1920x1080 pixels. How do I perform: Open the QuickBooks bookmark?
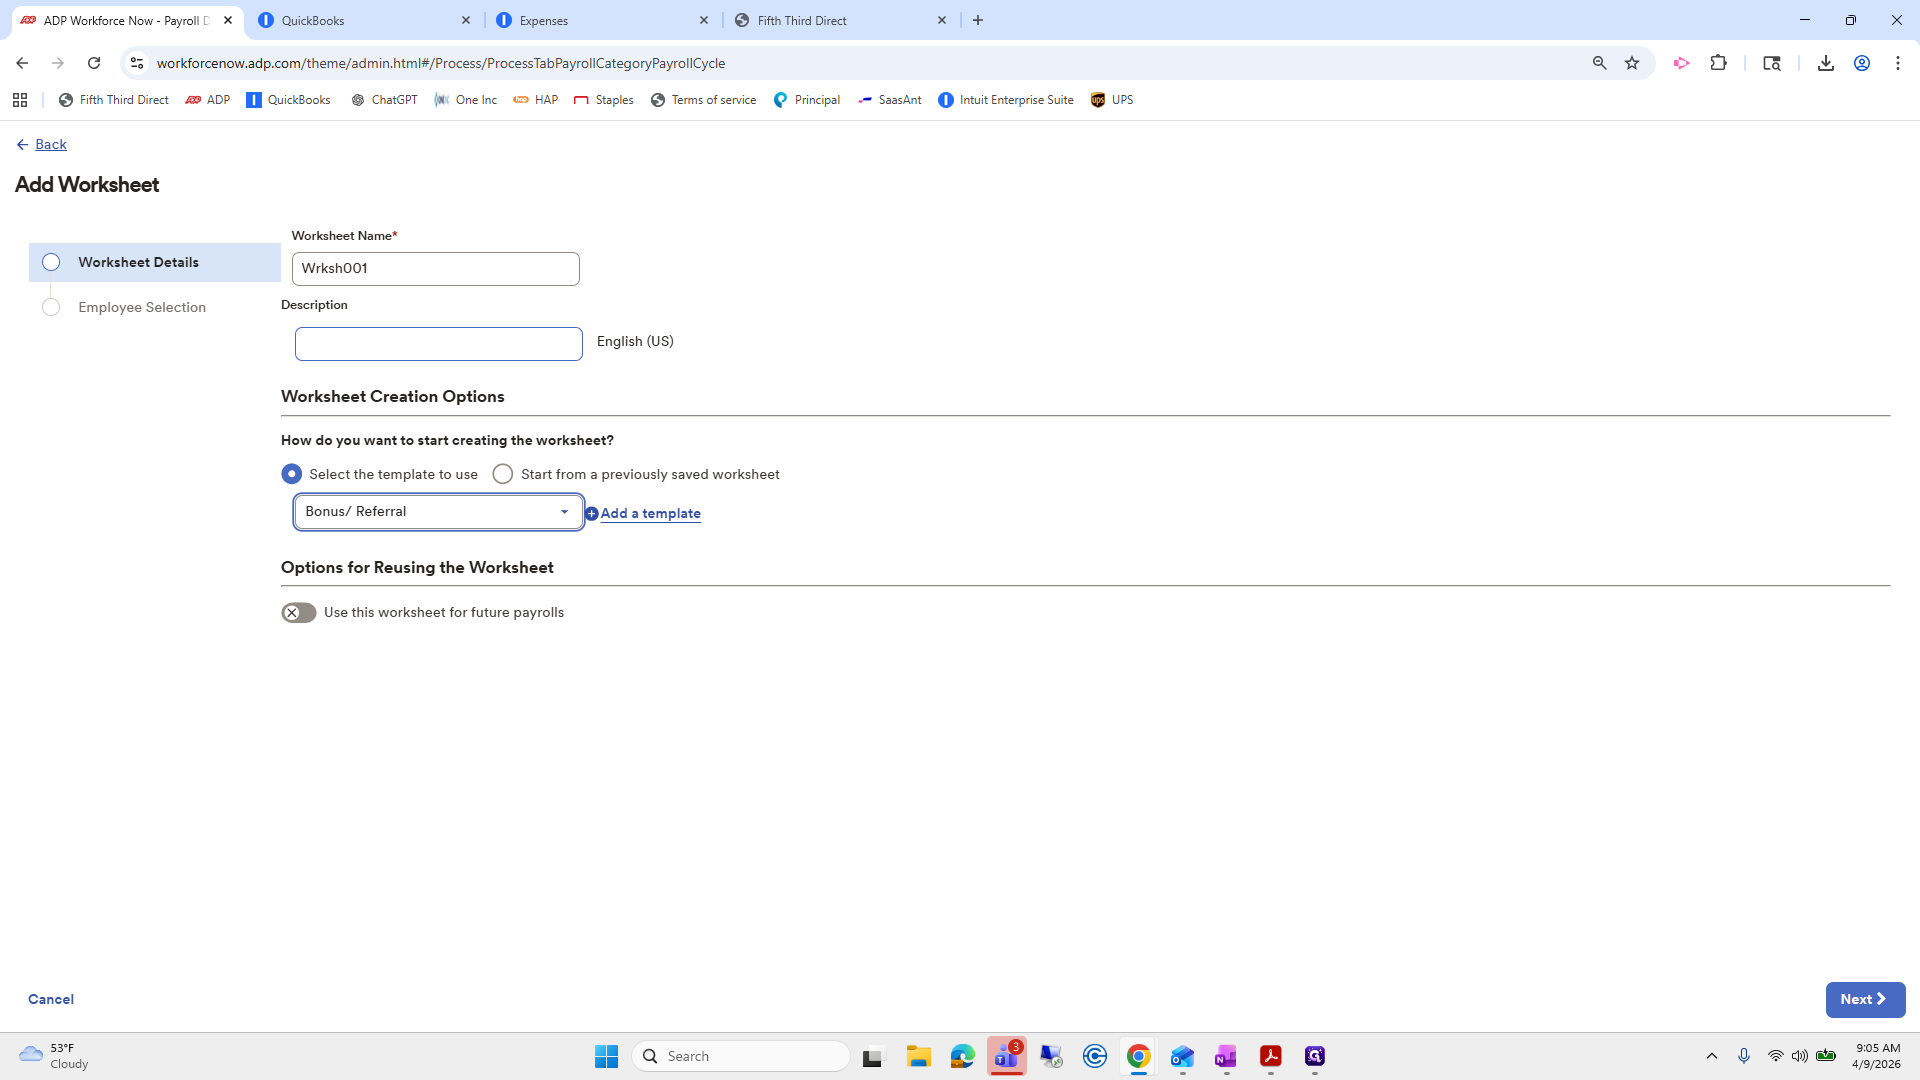288,100
